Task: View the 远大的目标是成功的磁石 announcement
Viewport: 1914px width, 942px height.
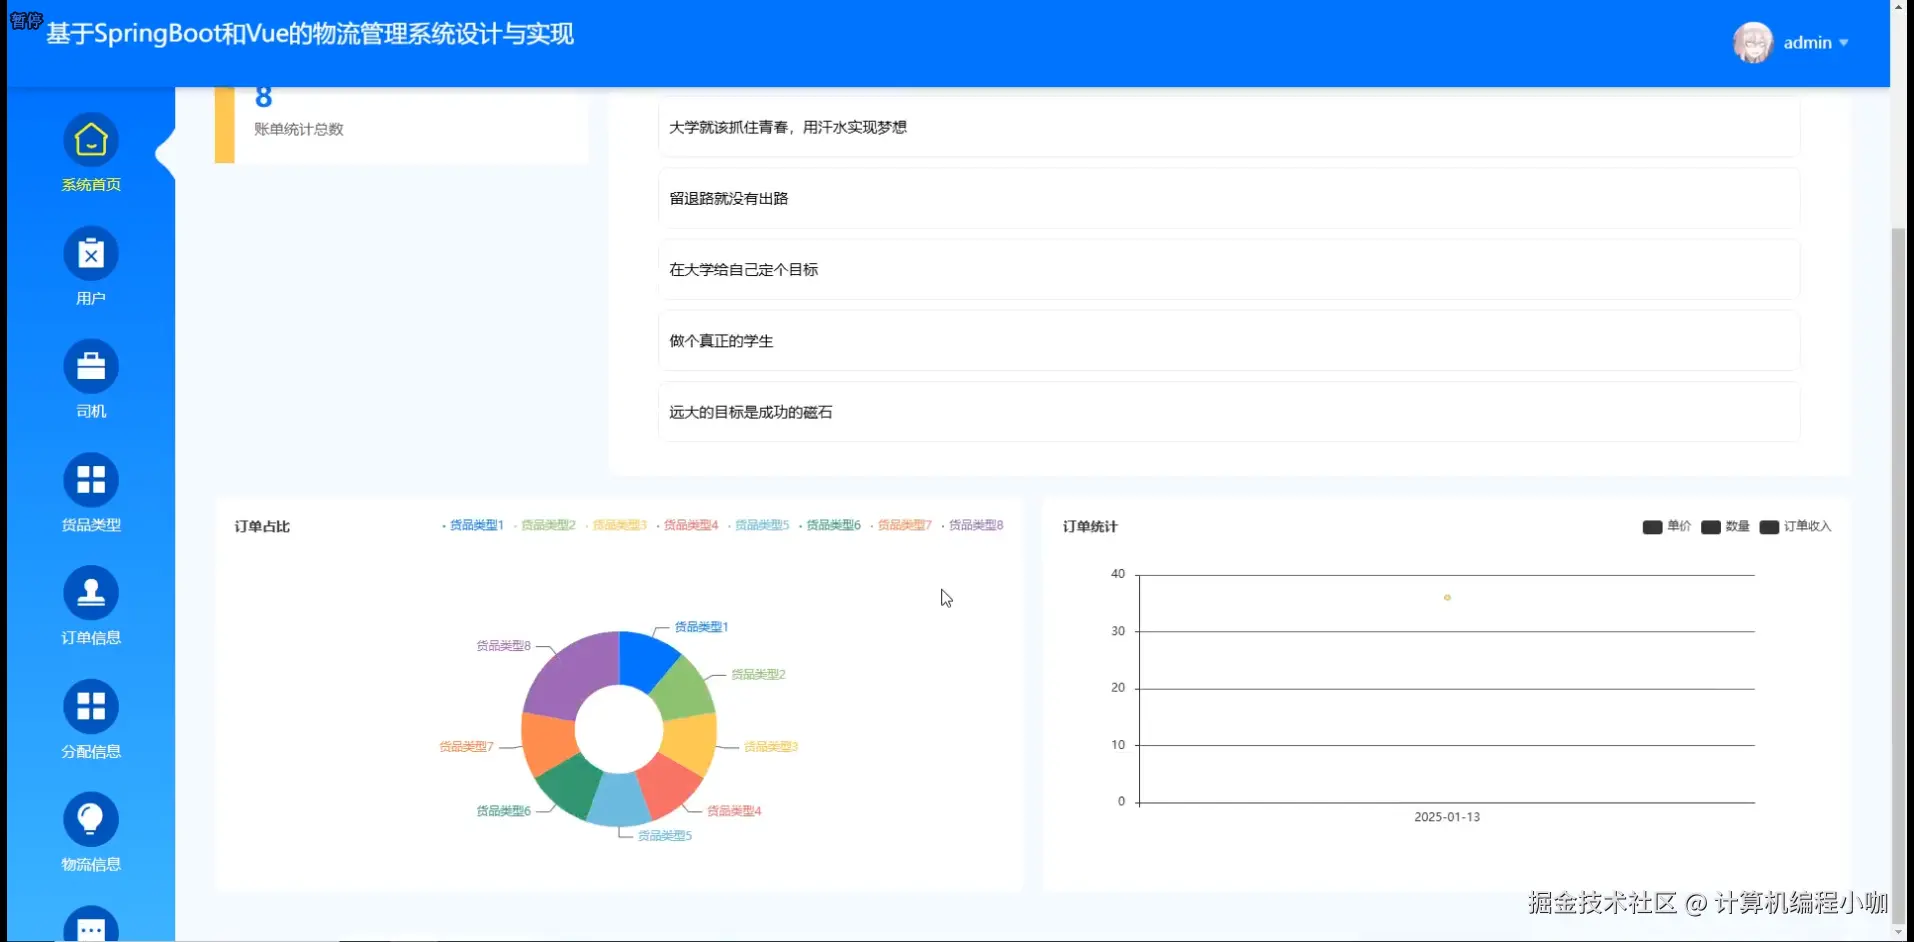Action: point(1229,412)
